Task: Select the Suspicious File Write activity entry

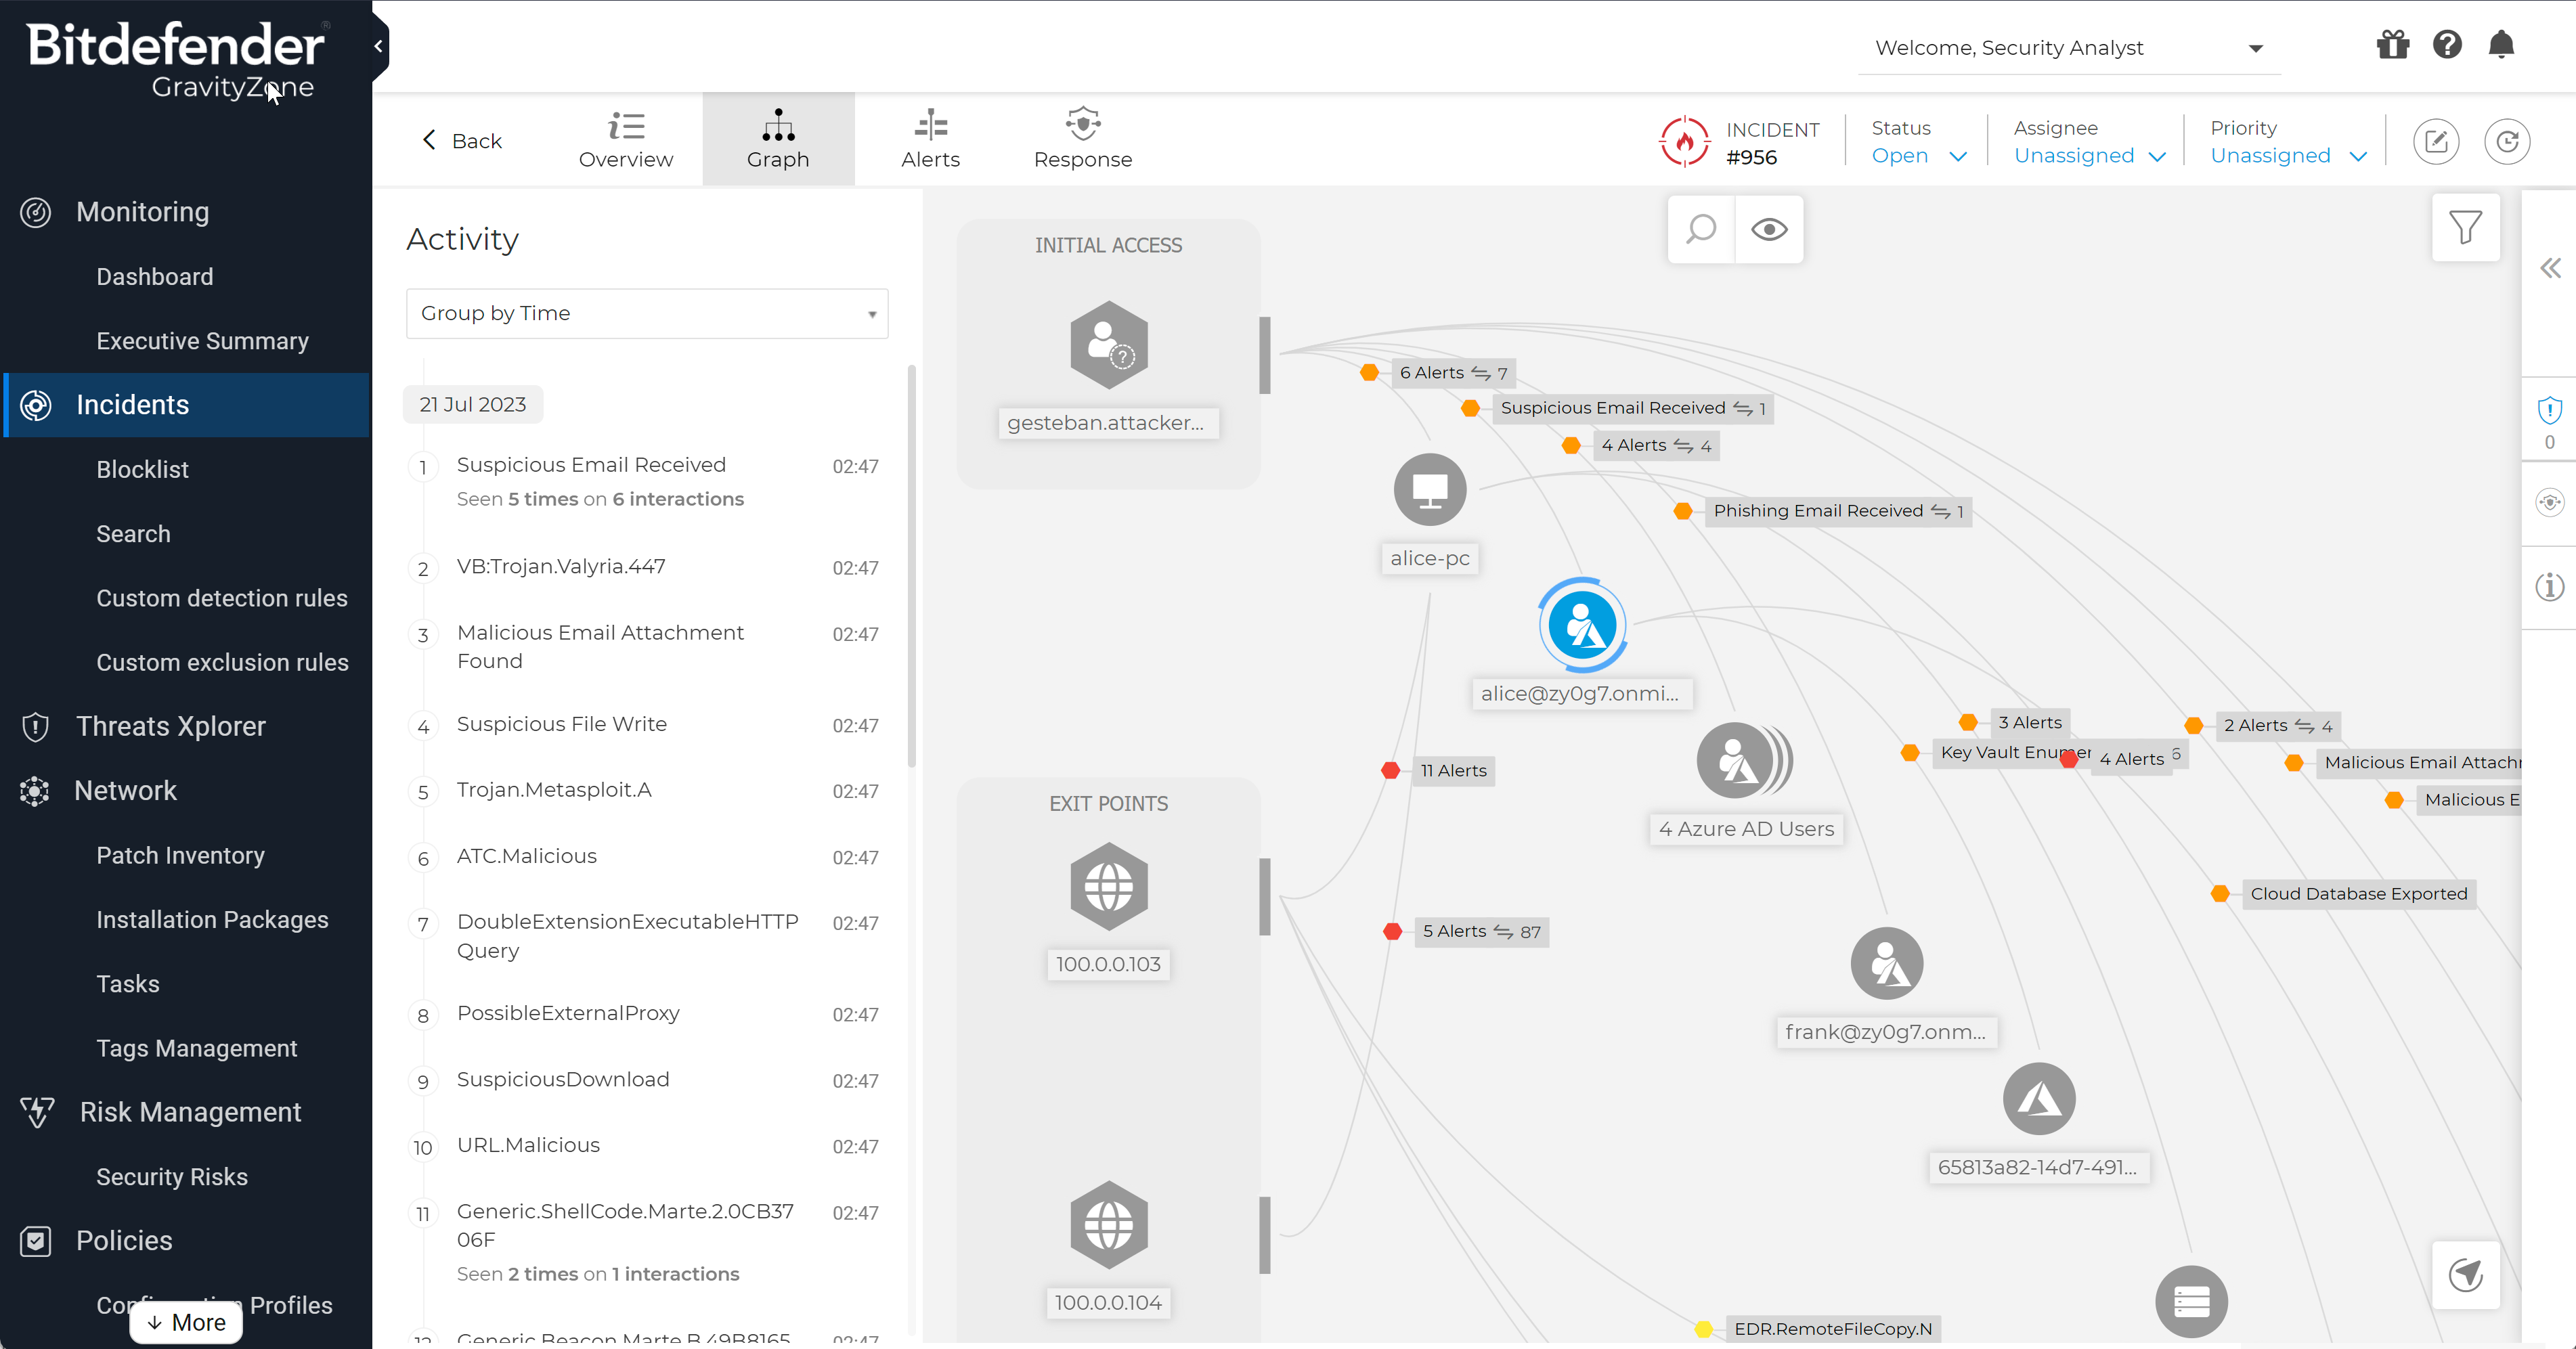Action: (645, 725)
